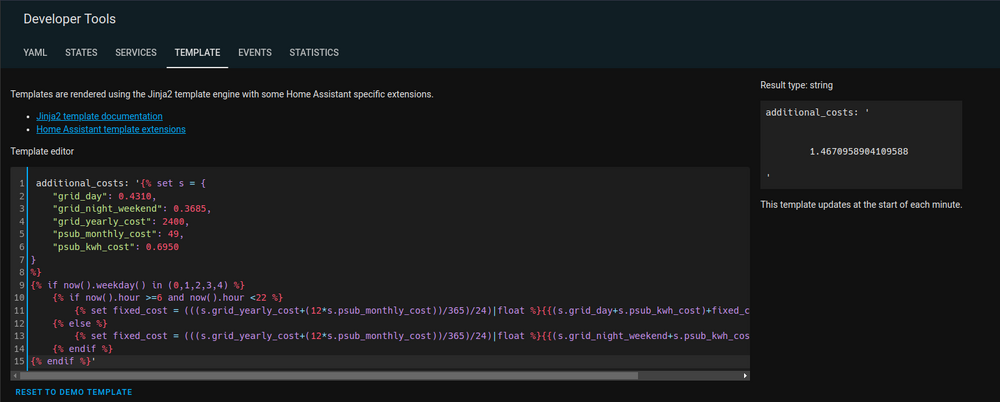
Task: Click Reset to Demo Template
Action: point(74,392)
